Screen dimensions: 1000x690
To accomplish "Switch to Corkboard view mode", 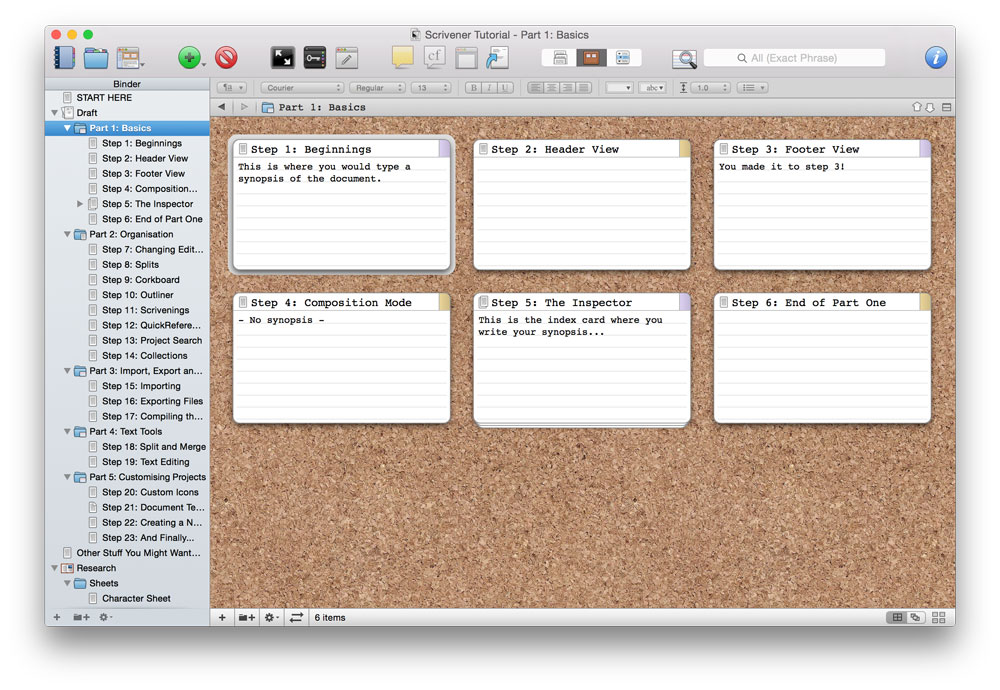I will point(591,58).
